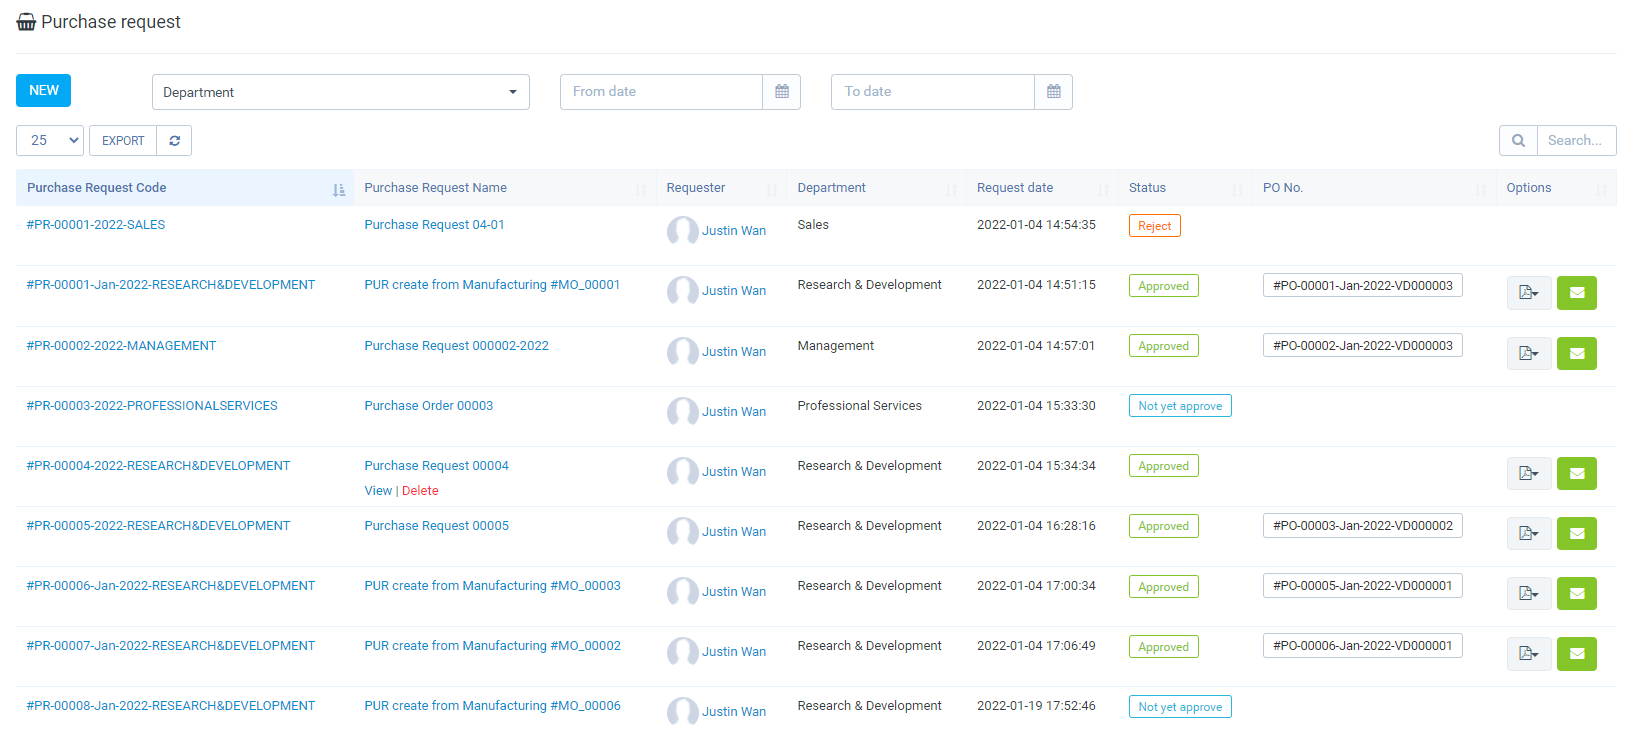
Task: Open PDF options for Purchase Request 00005
Action: click(x=1528, y=534)
